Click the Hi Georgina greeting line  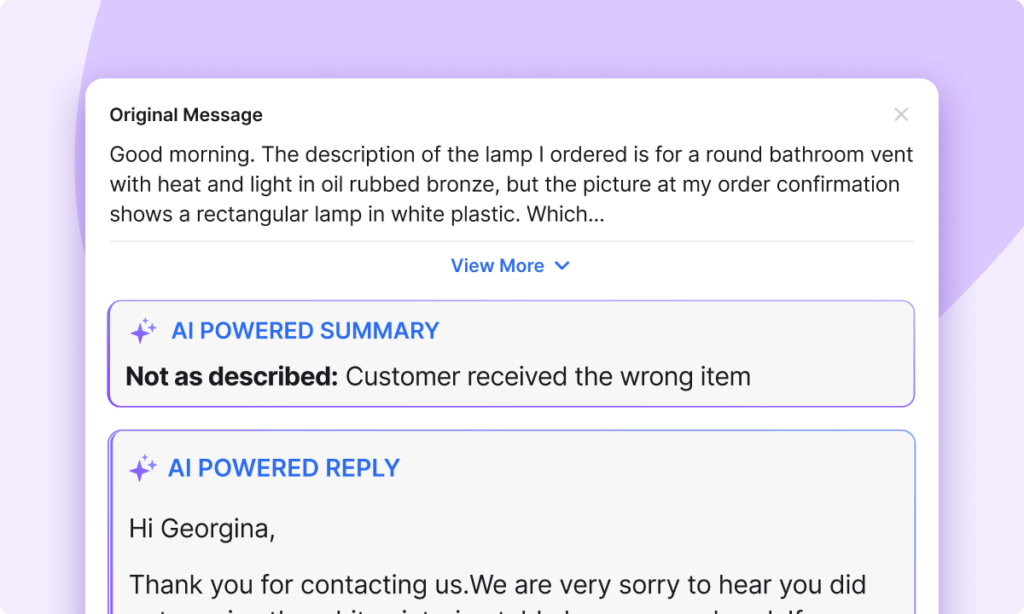[x=202, y=528]
